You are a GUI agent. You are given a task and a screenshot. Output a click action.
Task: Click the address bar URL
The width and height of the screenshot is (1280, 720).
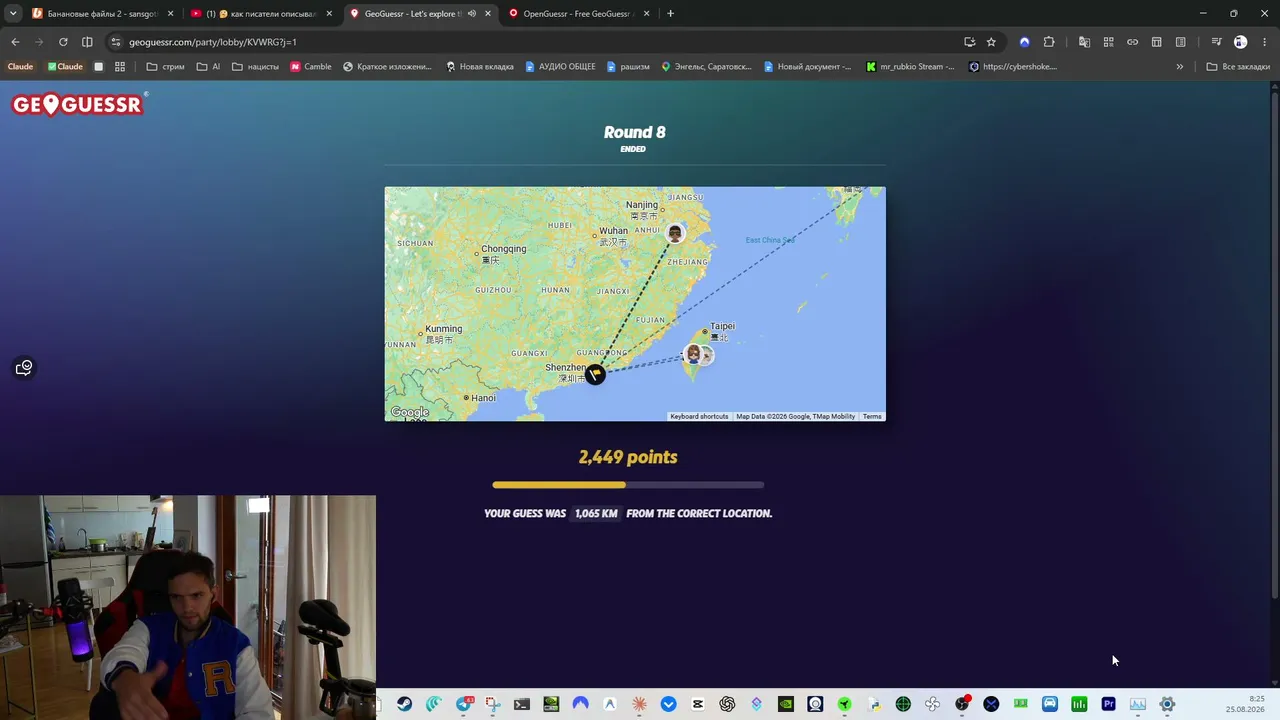click(x=212, y=42)
